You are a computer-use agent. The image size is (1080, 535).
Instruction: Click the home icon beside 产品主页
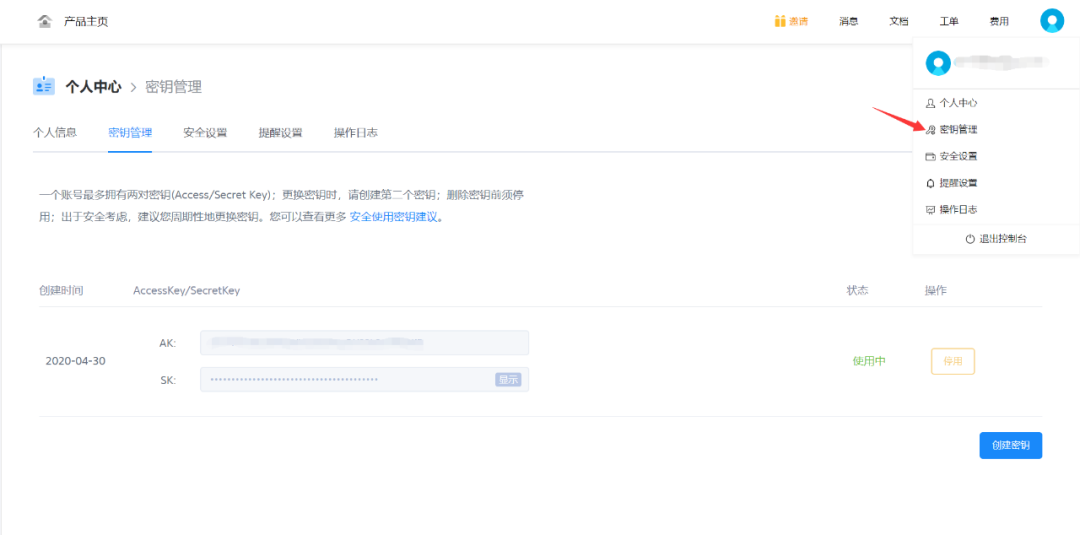coord(44,21)
